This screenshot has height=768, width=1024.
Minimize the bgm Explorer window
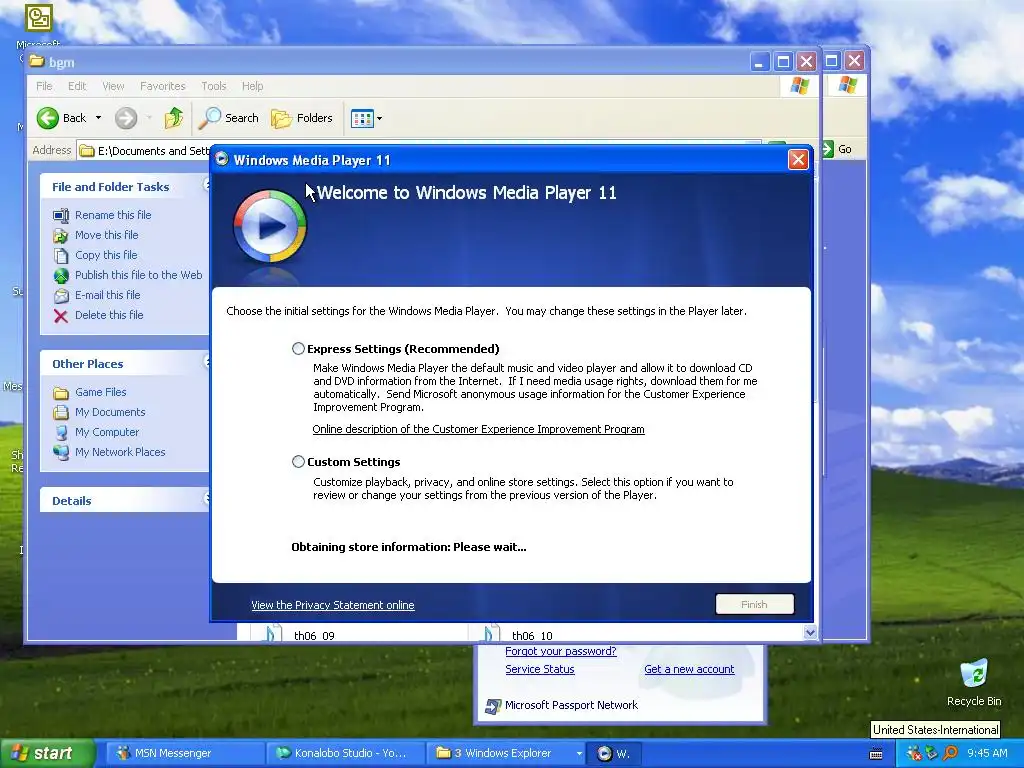click(x=759, y=61)
